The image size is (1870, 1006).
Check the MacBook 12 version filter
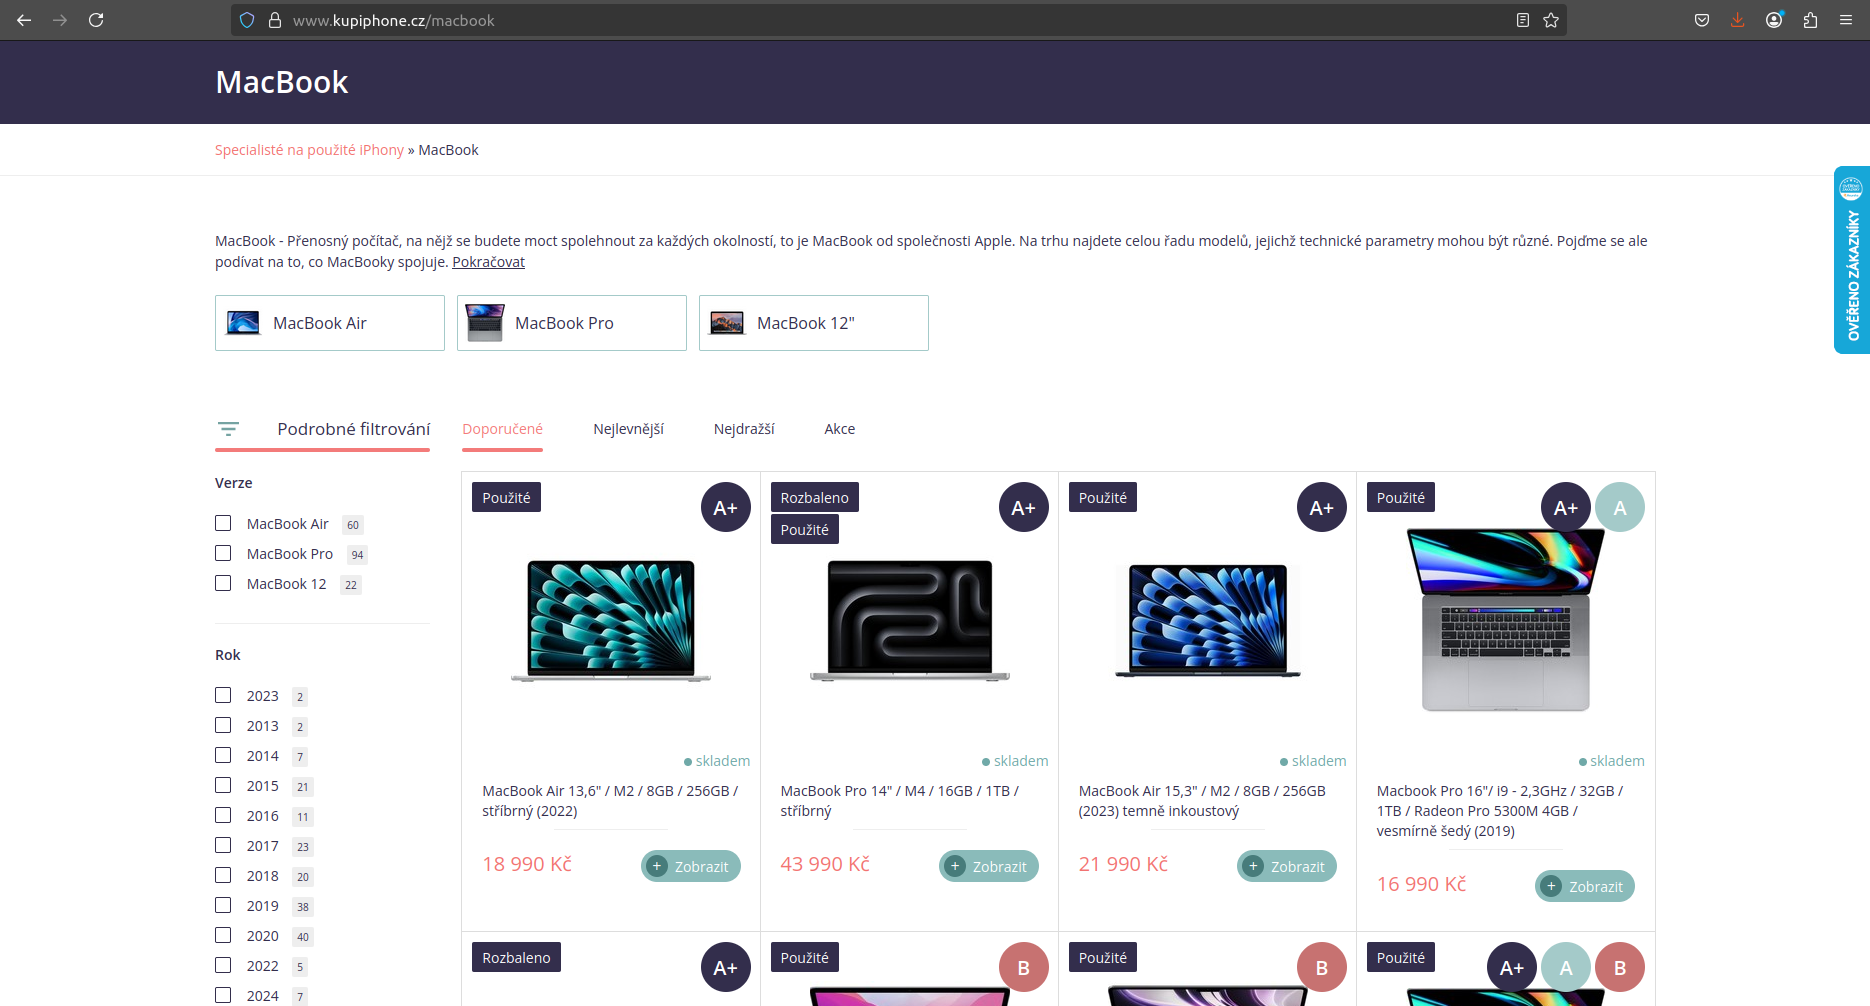[223, 583]
